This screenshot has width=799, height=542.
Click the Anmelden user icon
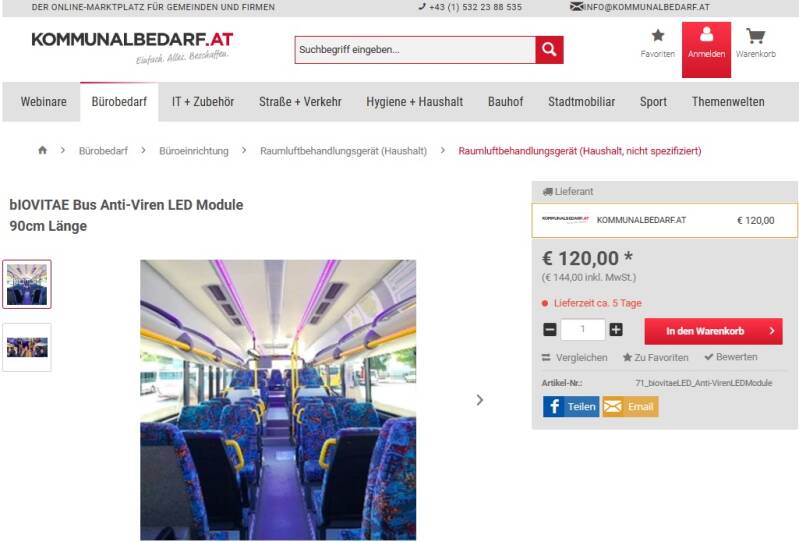pos(706,34)
